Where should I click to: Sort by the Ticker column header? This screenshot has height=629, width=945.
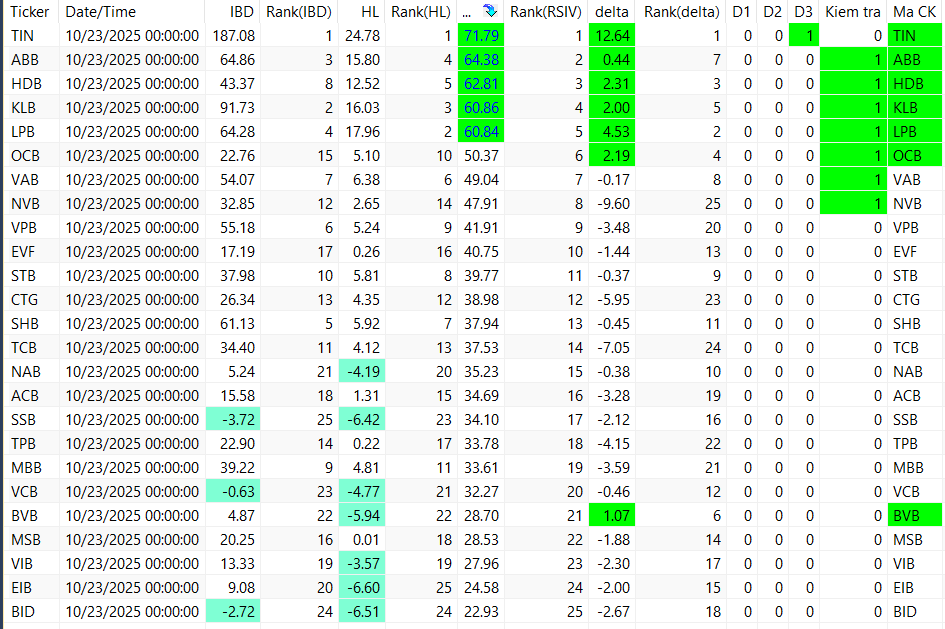tap(30, 11)
